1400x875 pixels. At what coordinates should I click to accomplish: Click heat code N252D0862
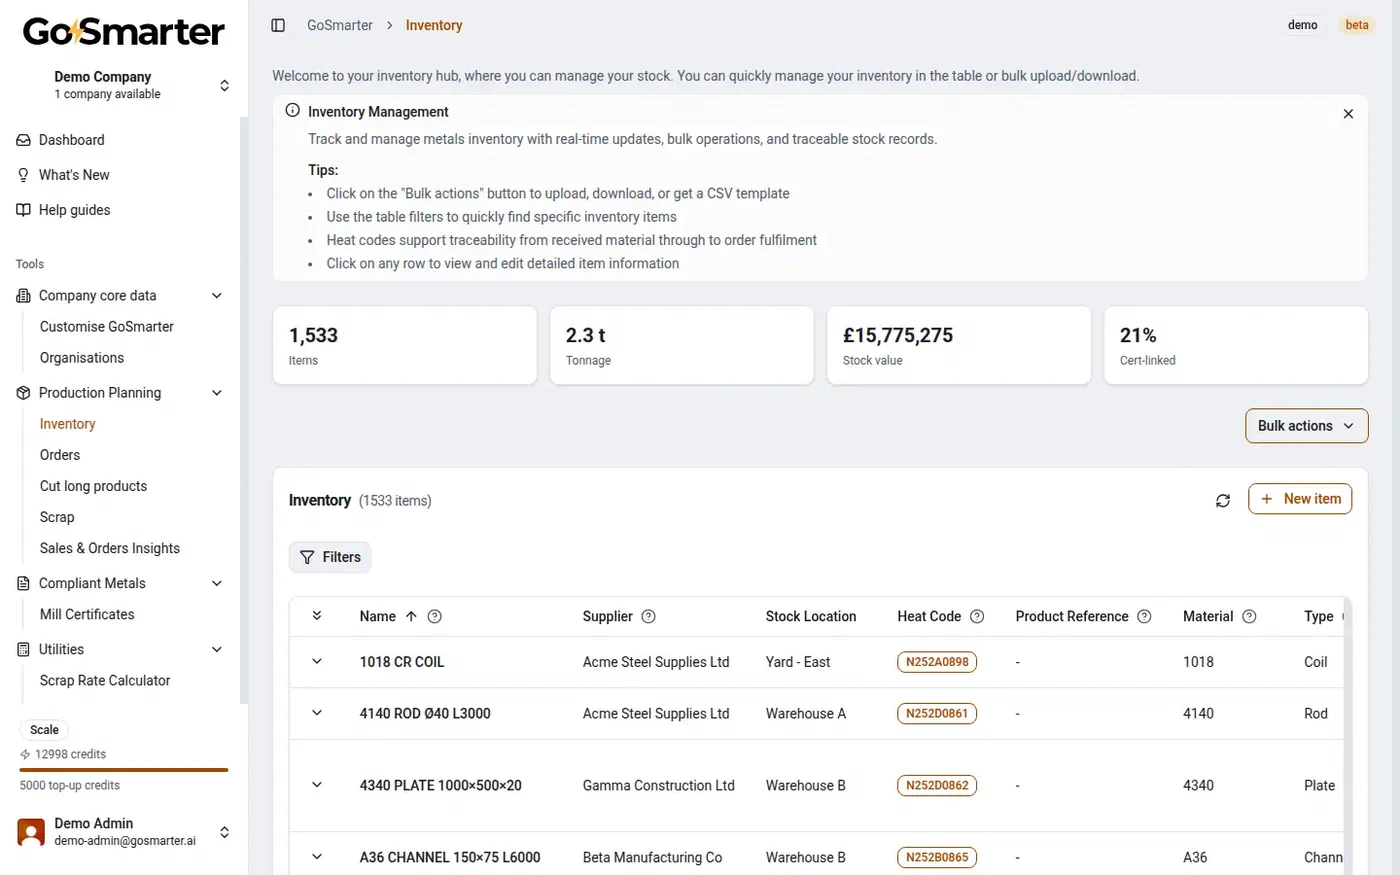click(x=937, y=786)
